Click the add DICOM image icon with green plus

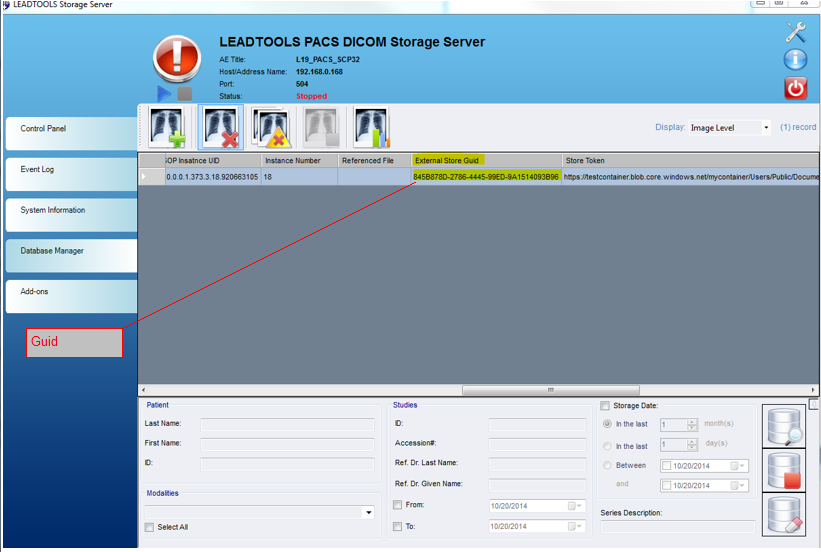168,127
